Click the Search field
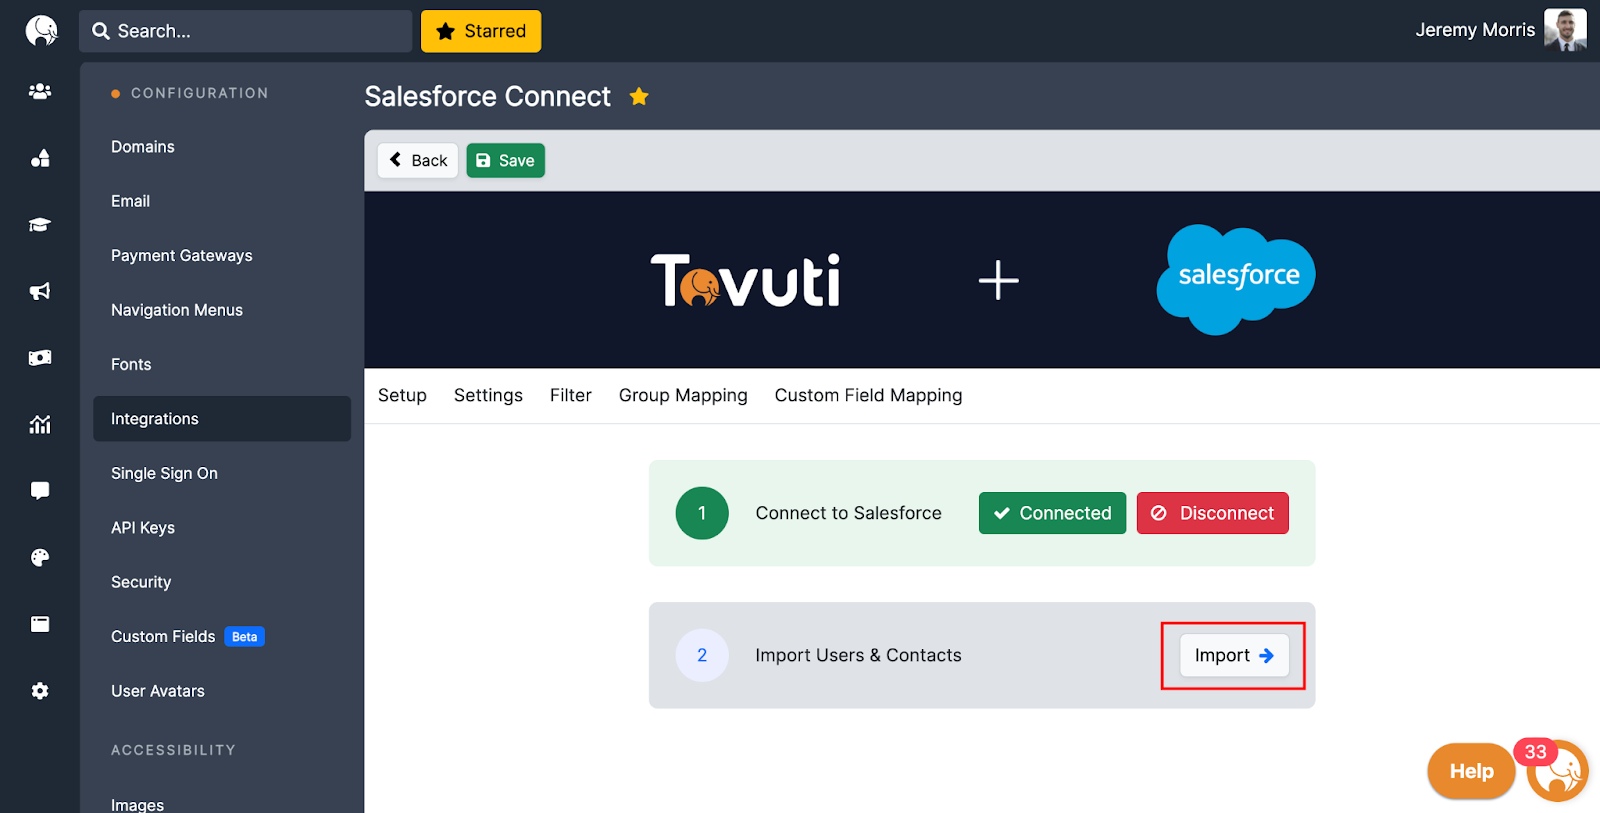This screenshot has height=813, width=1600. pyautogui.click(x=245, y=31)
